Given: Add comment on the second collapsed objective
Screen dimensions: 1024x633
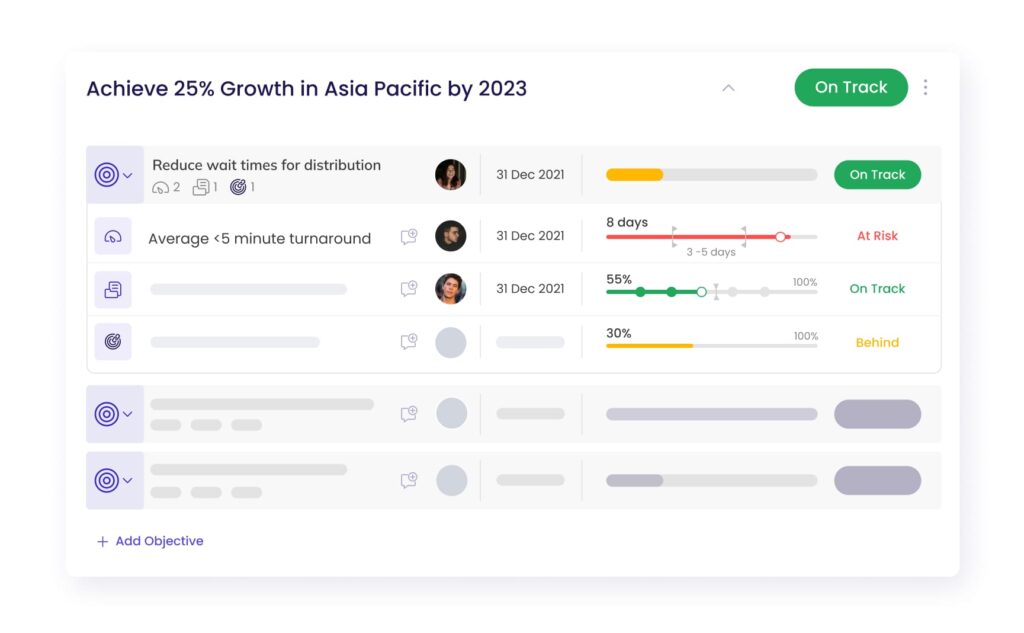Looking at the screenshot, I should (409, 414).
